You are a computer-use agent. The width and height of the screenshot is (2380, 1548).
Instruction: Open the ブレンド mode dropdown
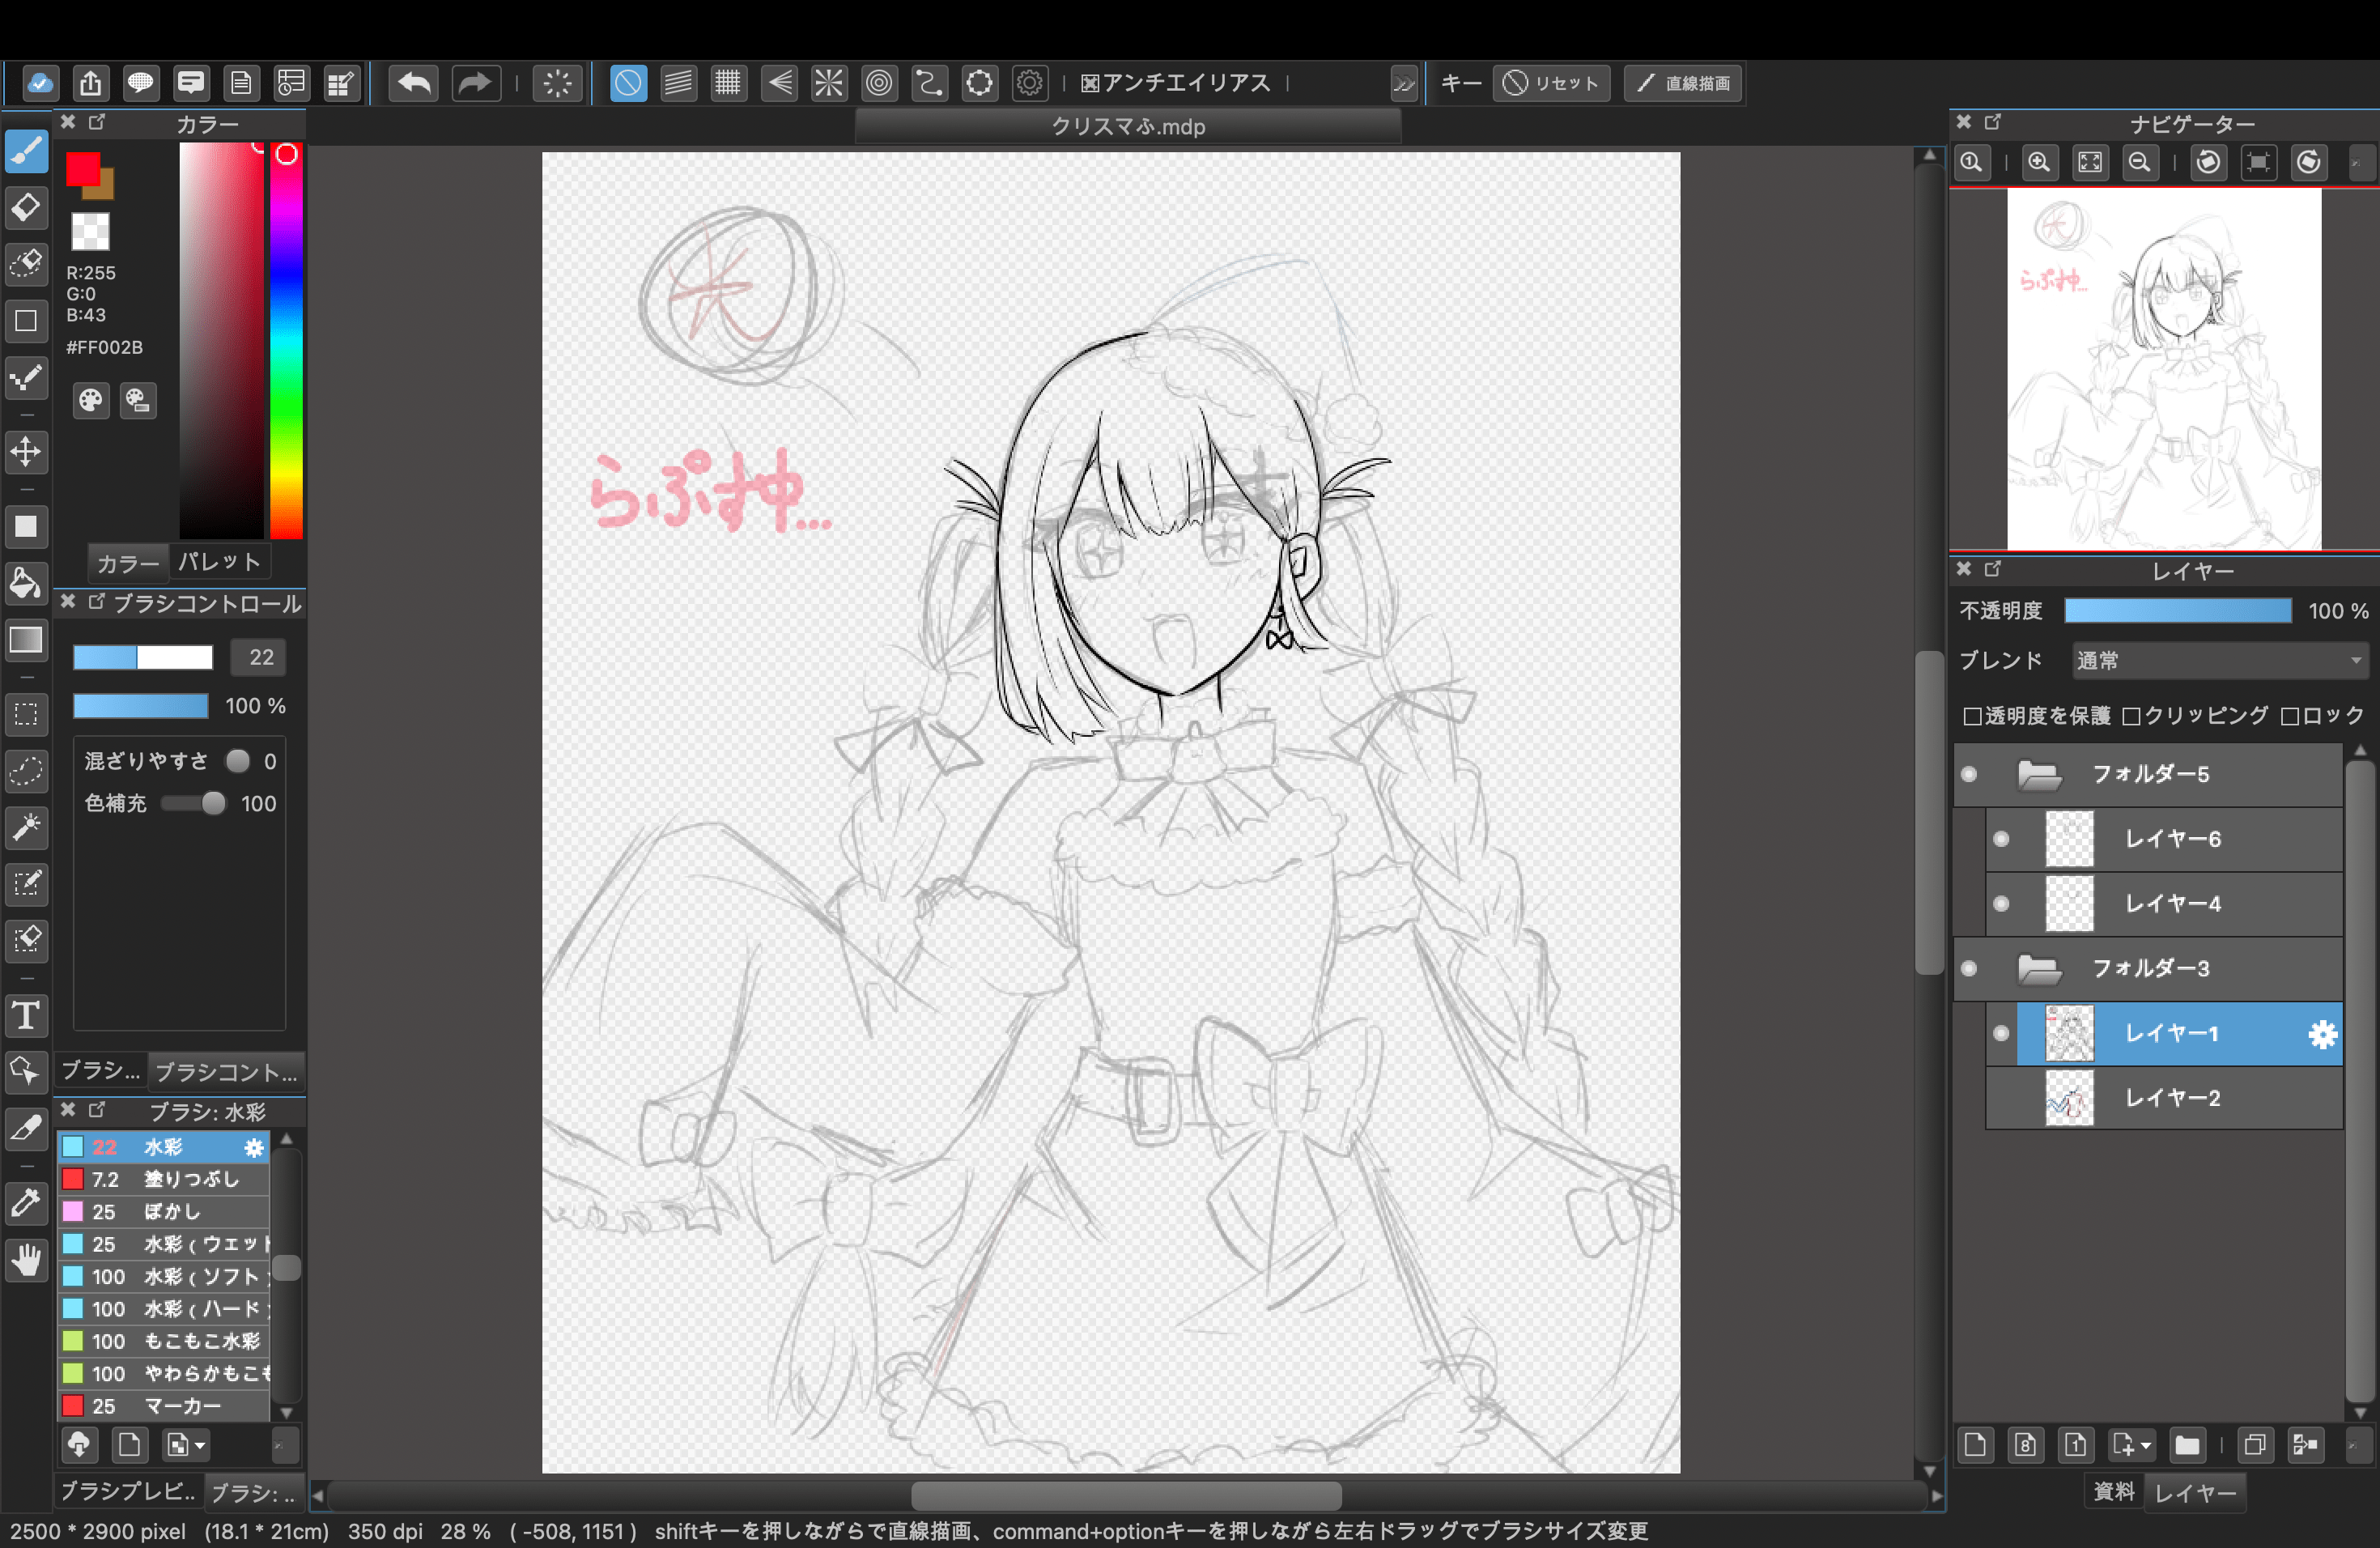point(2219,660)
